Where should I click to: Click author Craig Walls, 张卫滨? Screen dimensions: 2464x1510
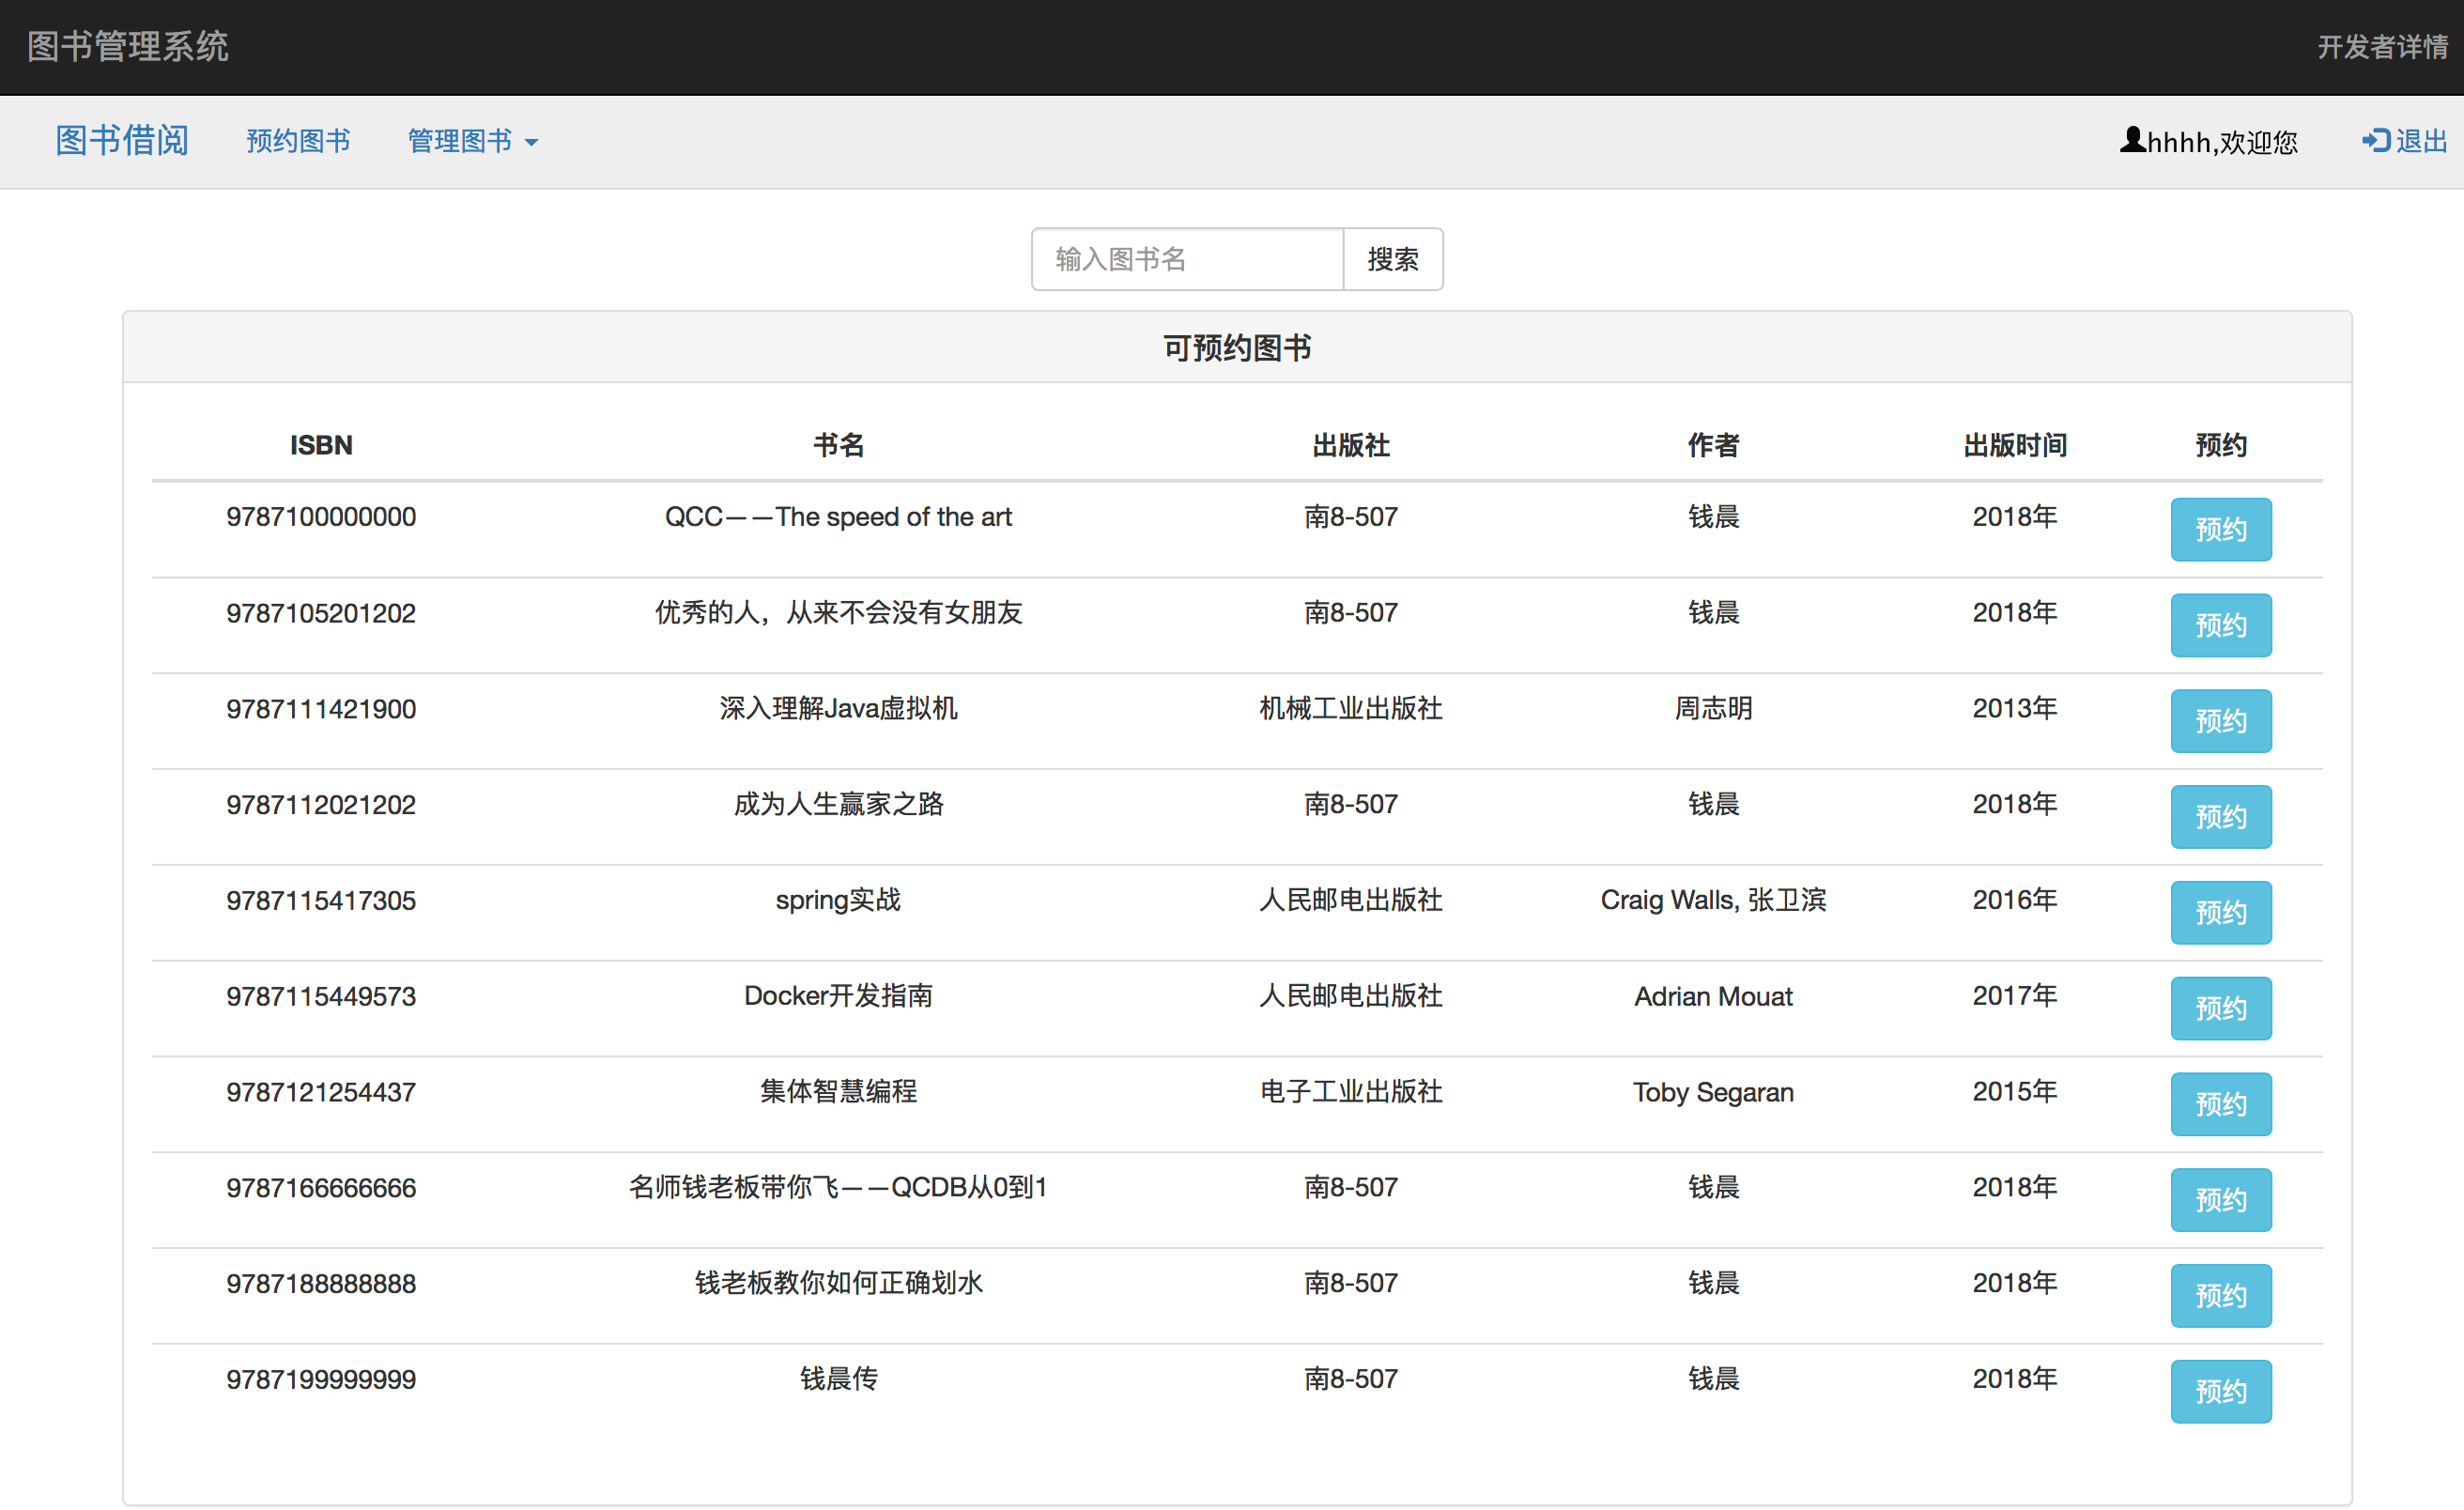tap(1713, 900)
